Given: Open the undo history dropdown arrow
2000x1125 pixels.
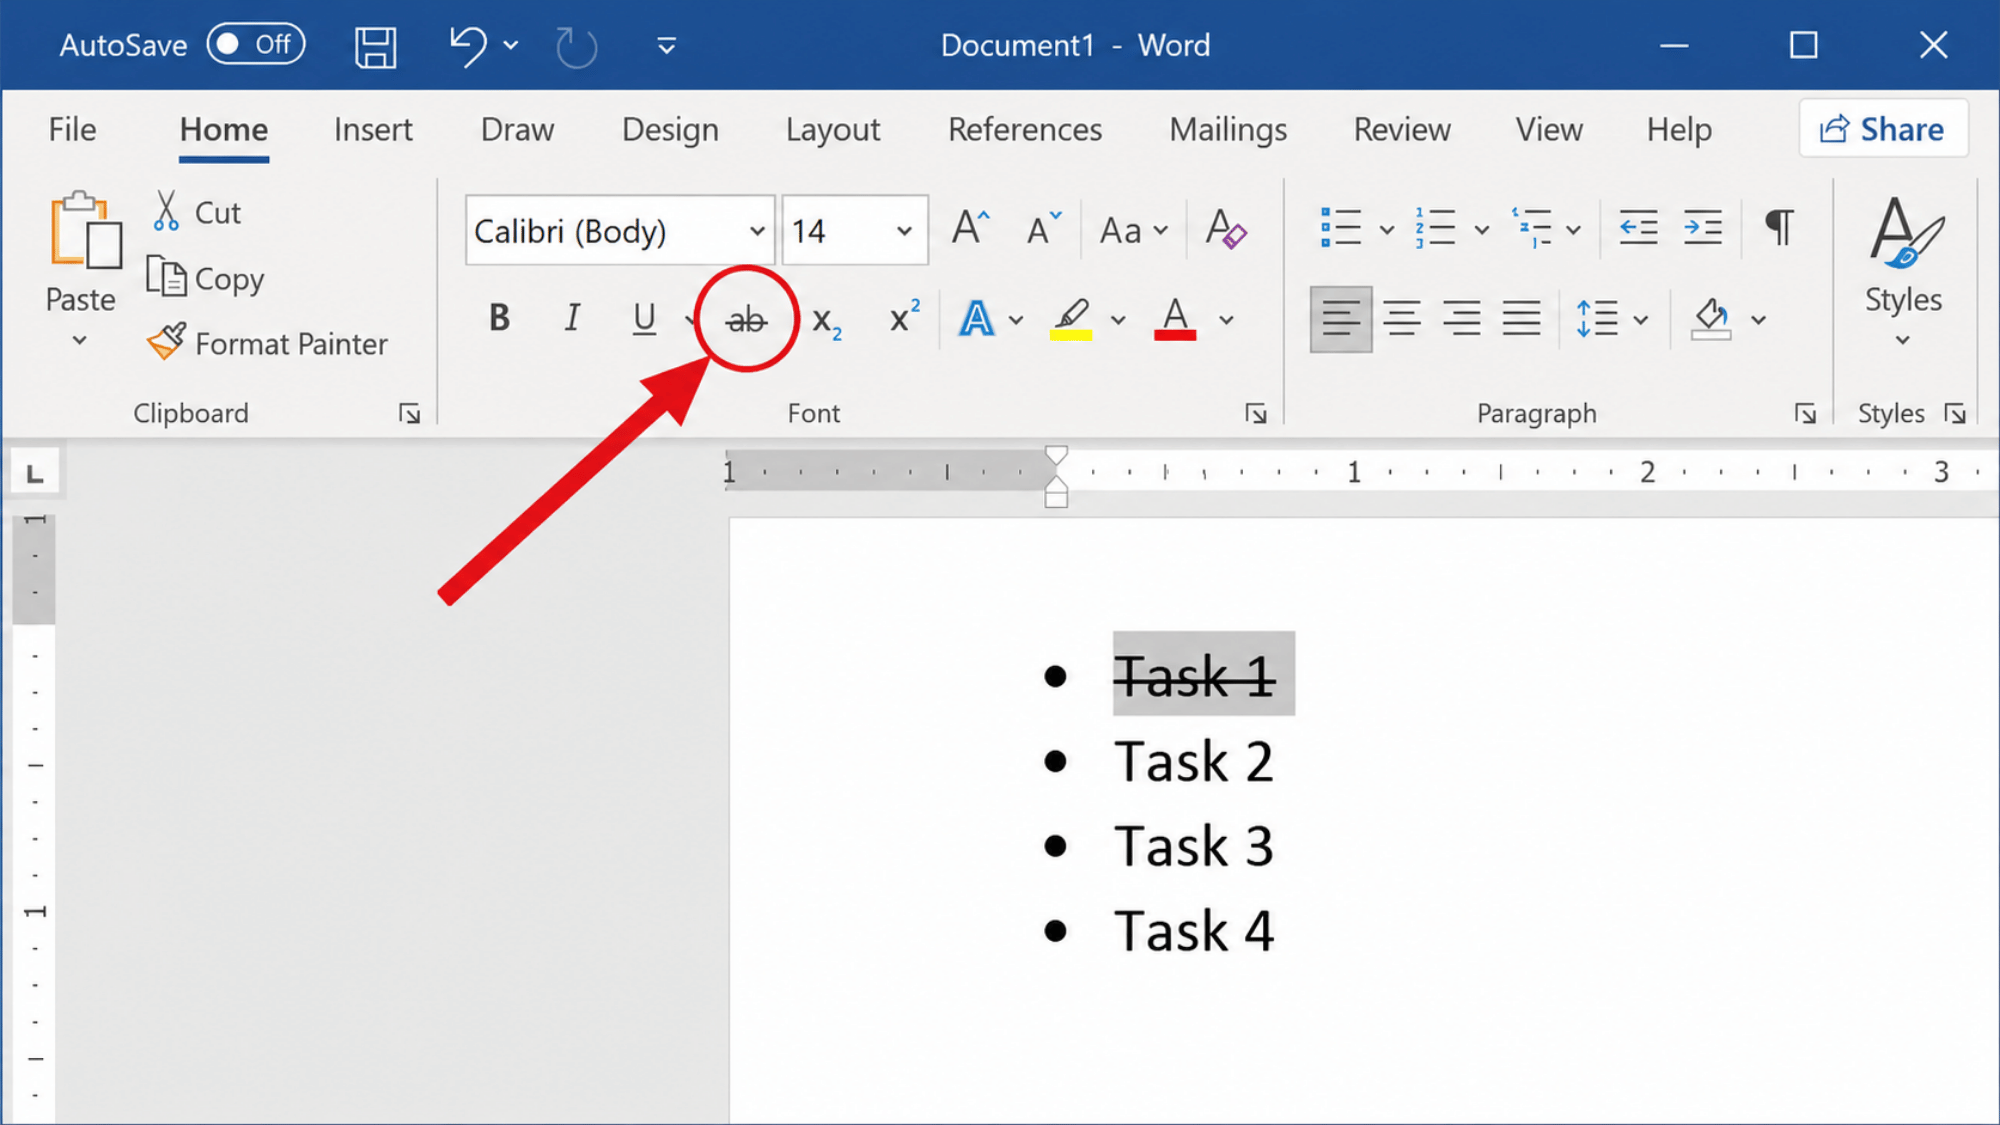Looking at the screenshot, I should pos(511,45).
